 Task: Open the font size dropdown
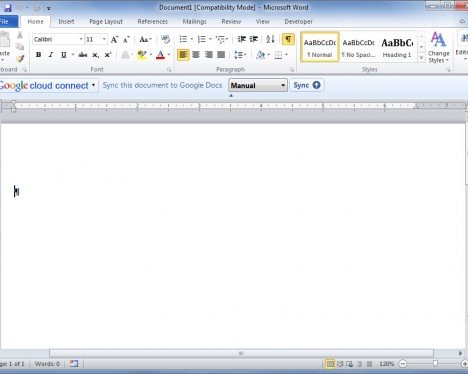104,39
